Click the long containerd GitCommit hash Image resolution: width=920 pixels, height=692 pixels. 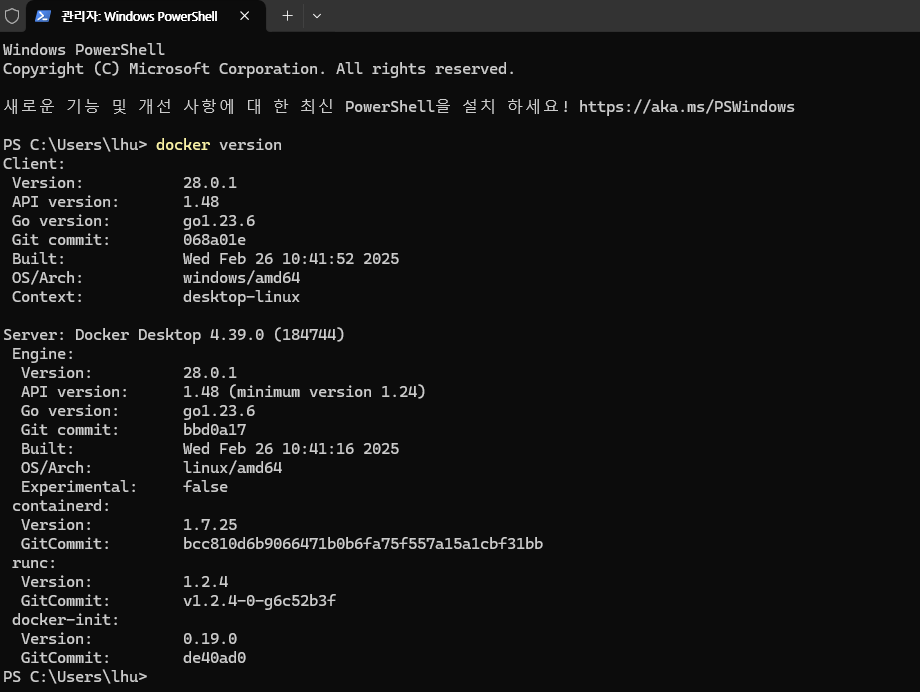coord(363,544)
